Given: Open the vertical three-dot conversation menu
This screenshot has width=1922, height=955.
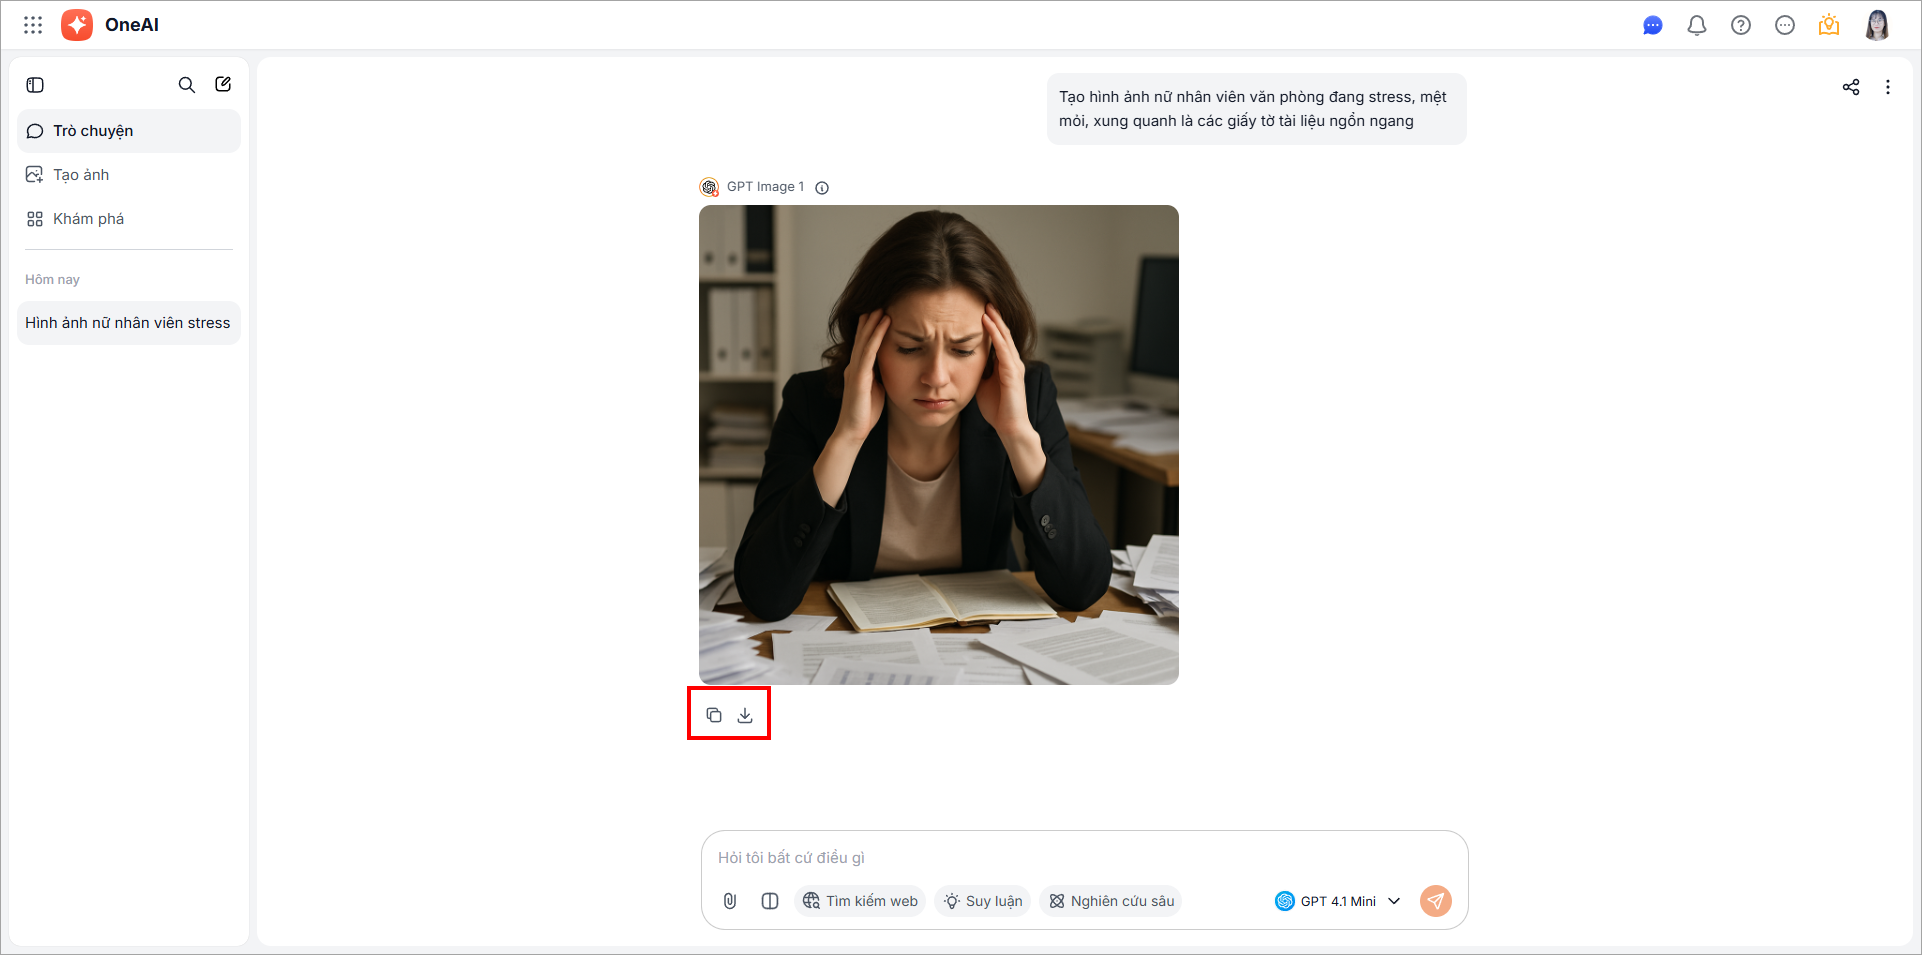Looking at the screenshot, I should (x=1888, y=87).
